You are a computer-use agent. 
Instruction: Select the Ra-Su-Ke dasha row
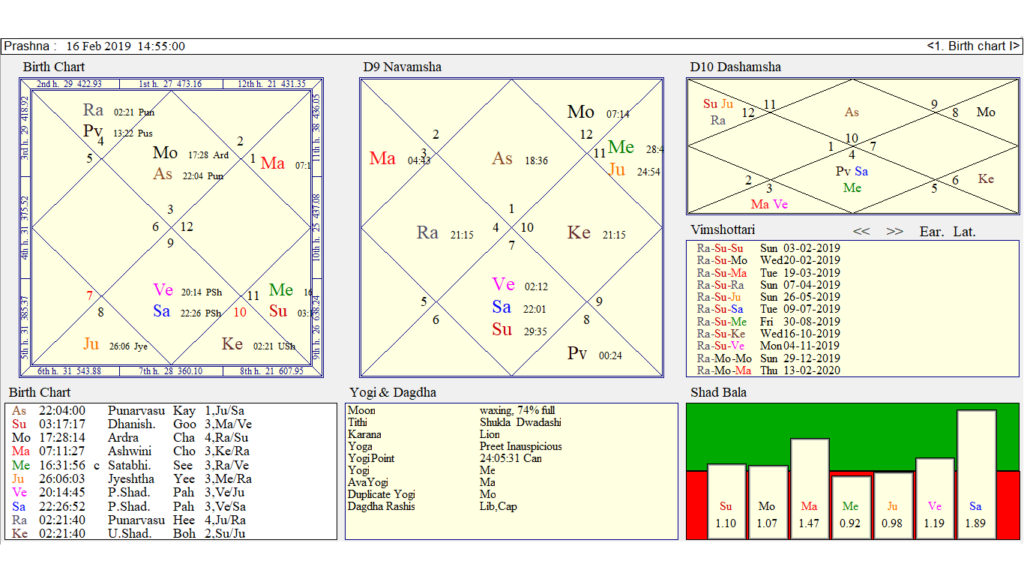click(768, 333)
